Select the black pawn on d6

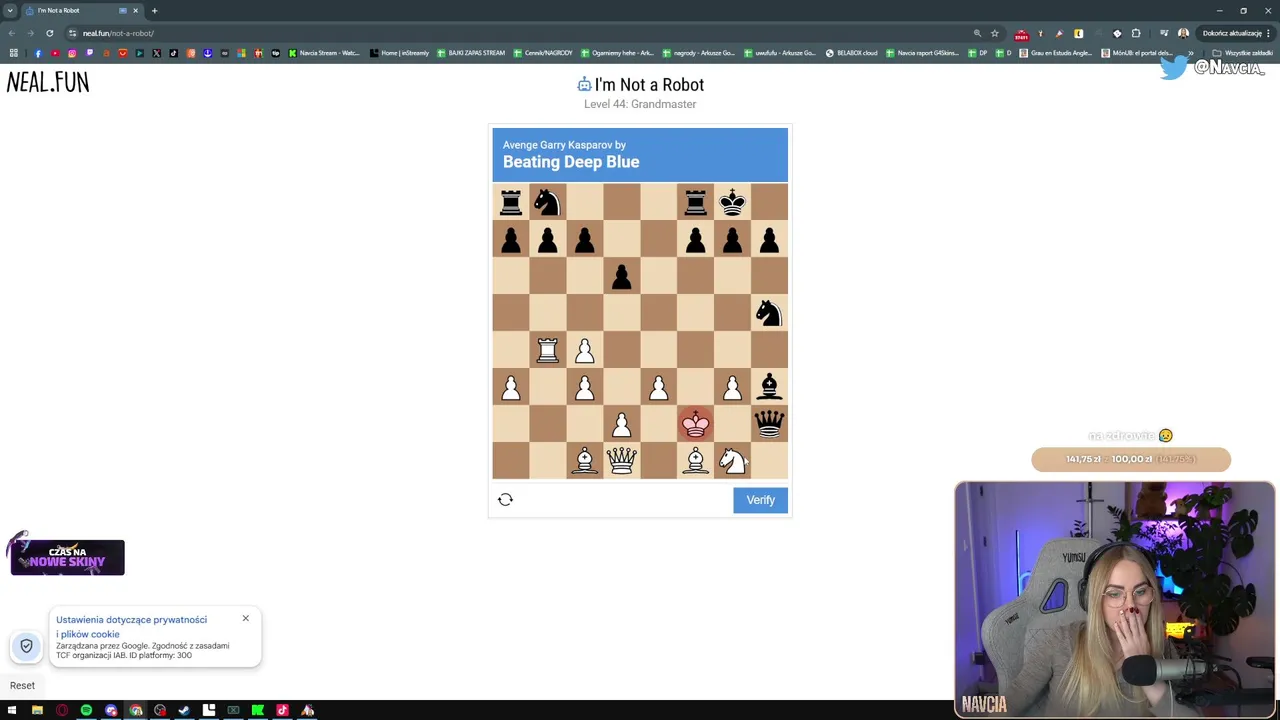tap(621, 277)
